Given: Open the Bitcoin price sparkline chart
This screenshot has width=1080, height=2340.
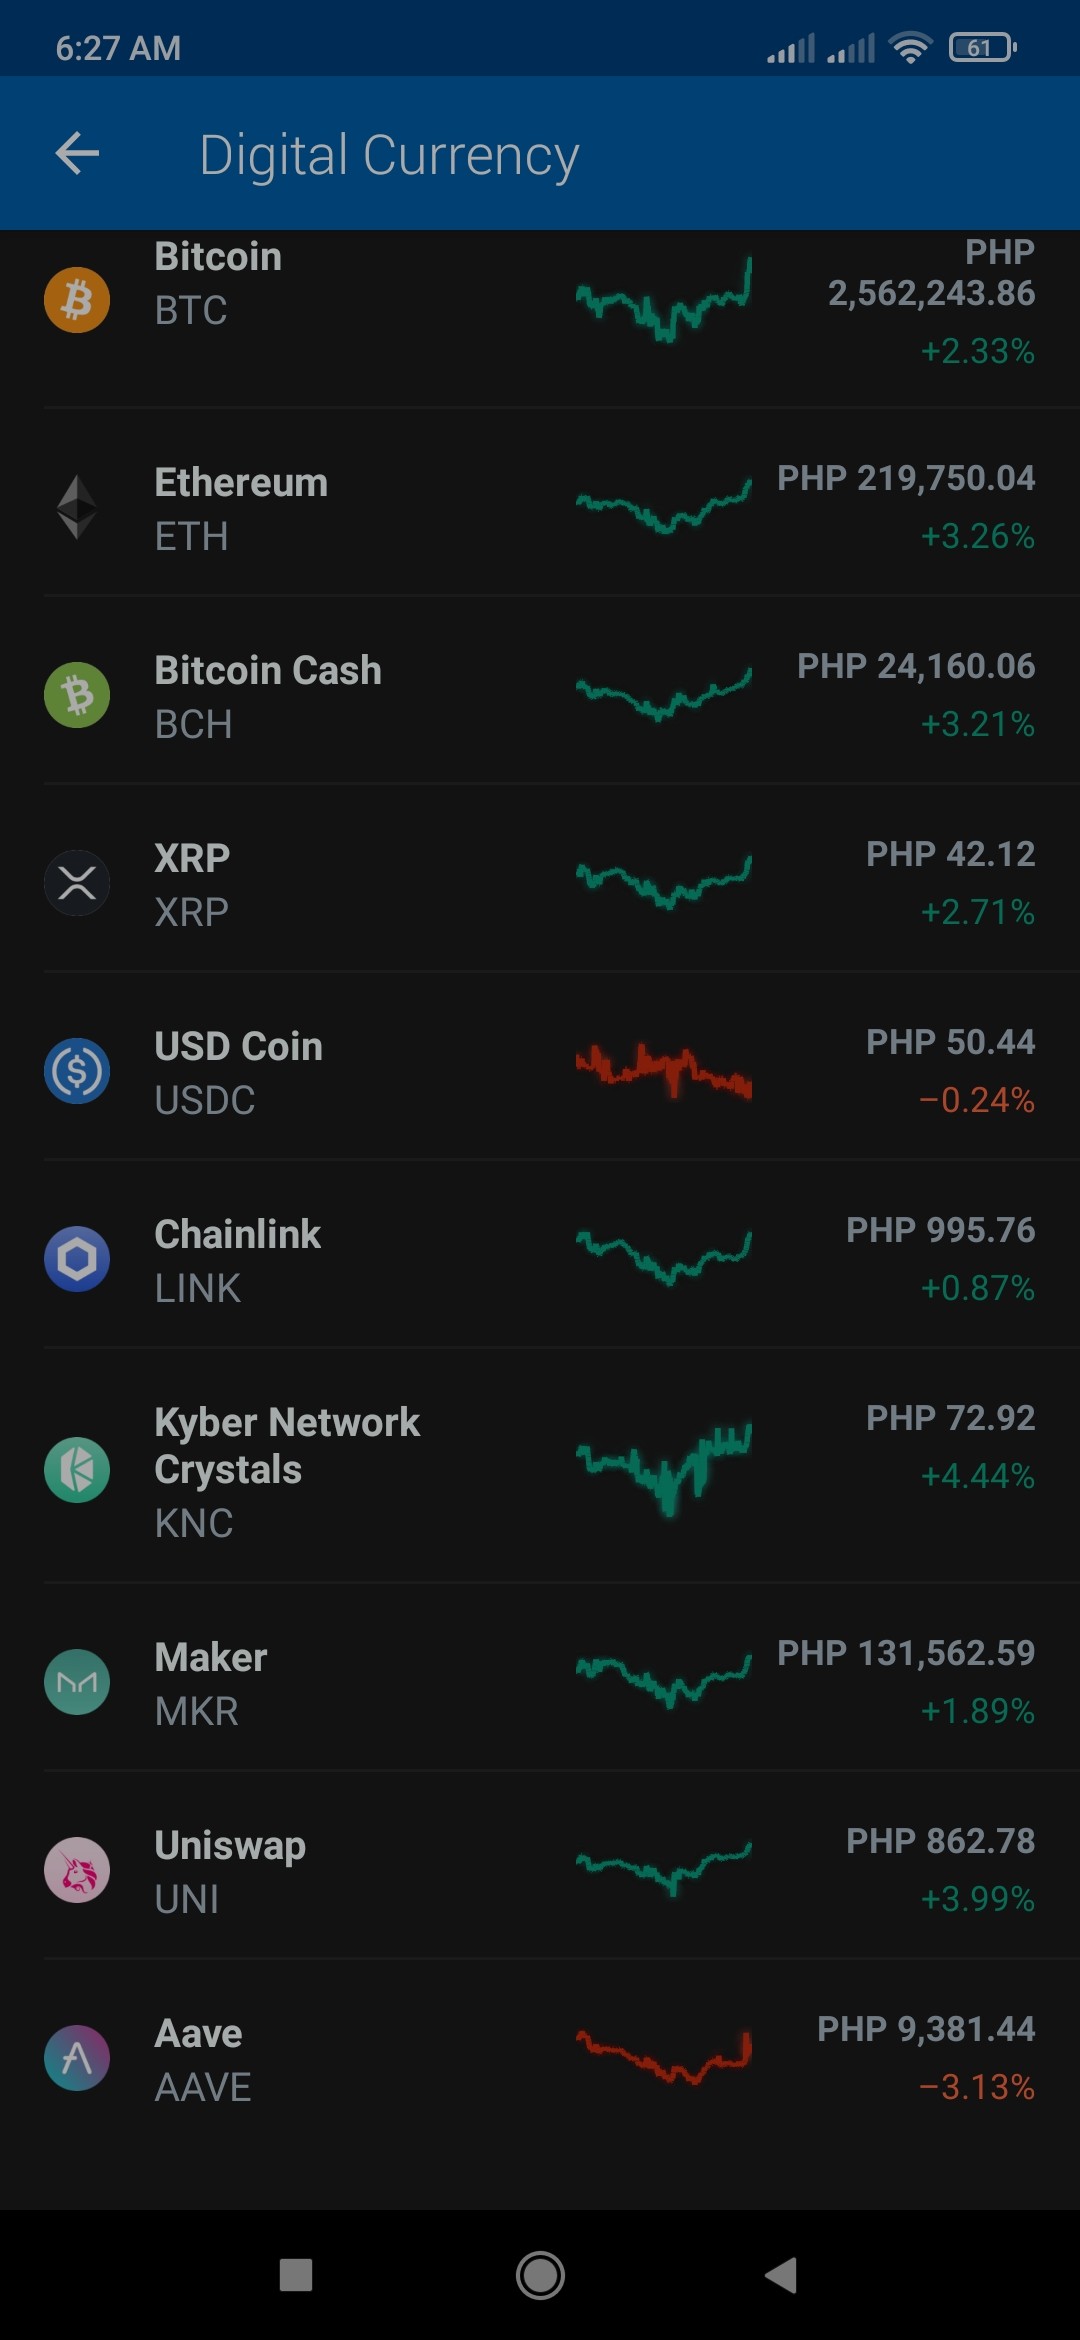Looking at the screenshot, I should 664,300.
